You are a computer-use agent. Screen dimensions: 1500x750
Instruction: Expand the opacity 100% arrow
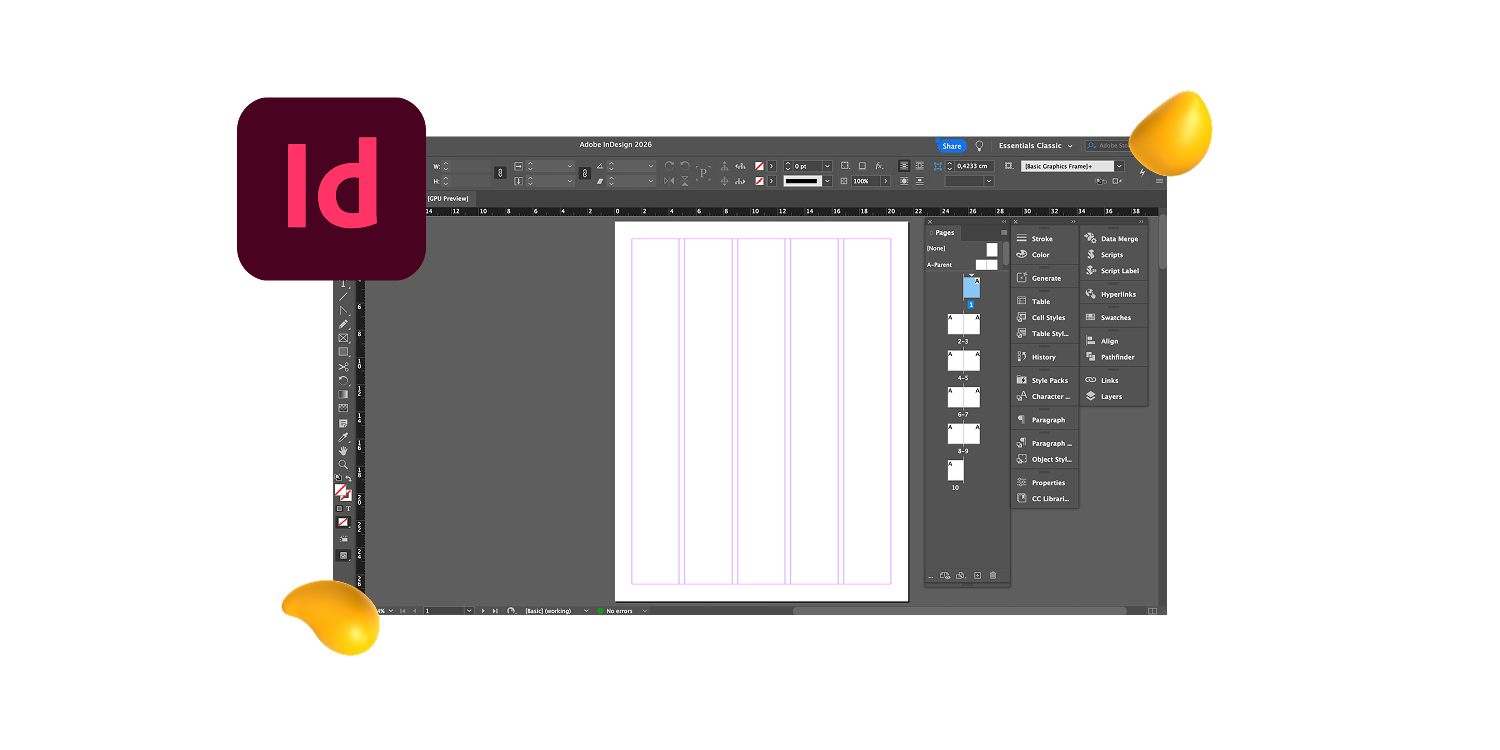click(x=886, y=181)
